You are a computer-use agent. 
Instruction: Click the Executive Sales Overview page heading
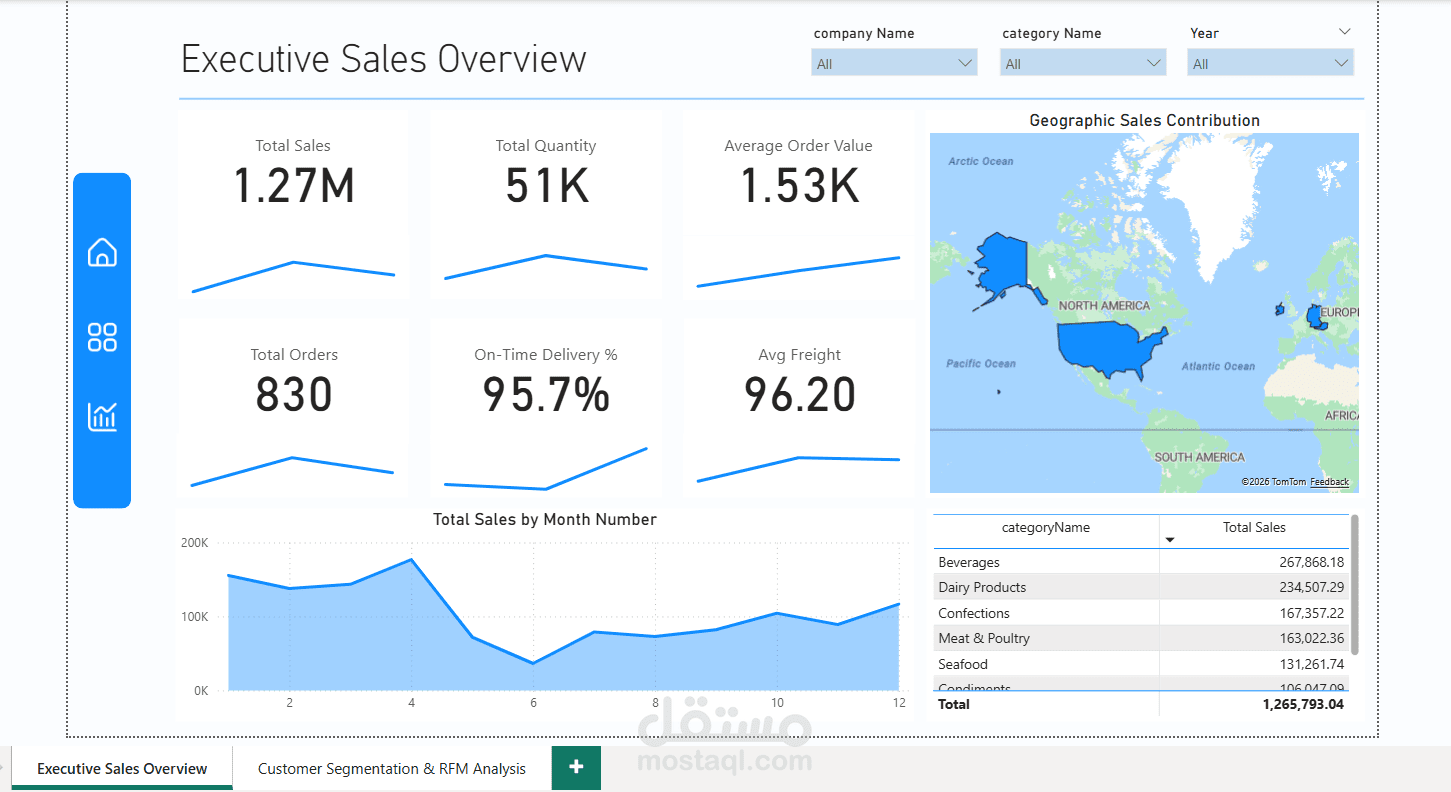pos(383,59)
